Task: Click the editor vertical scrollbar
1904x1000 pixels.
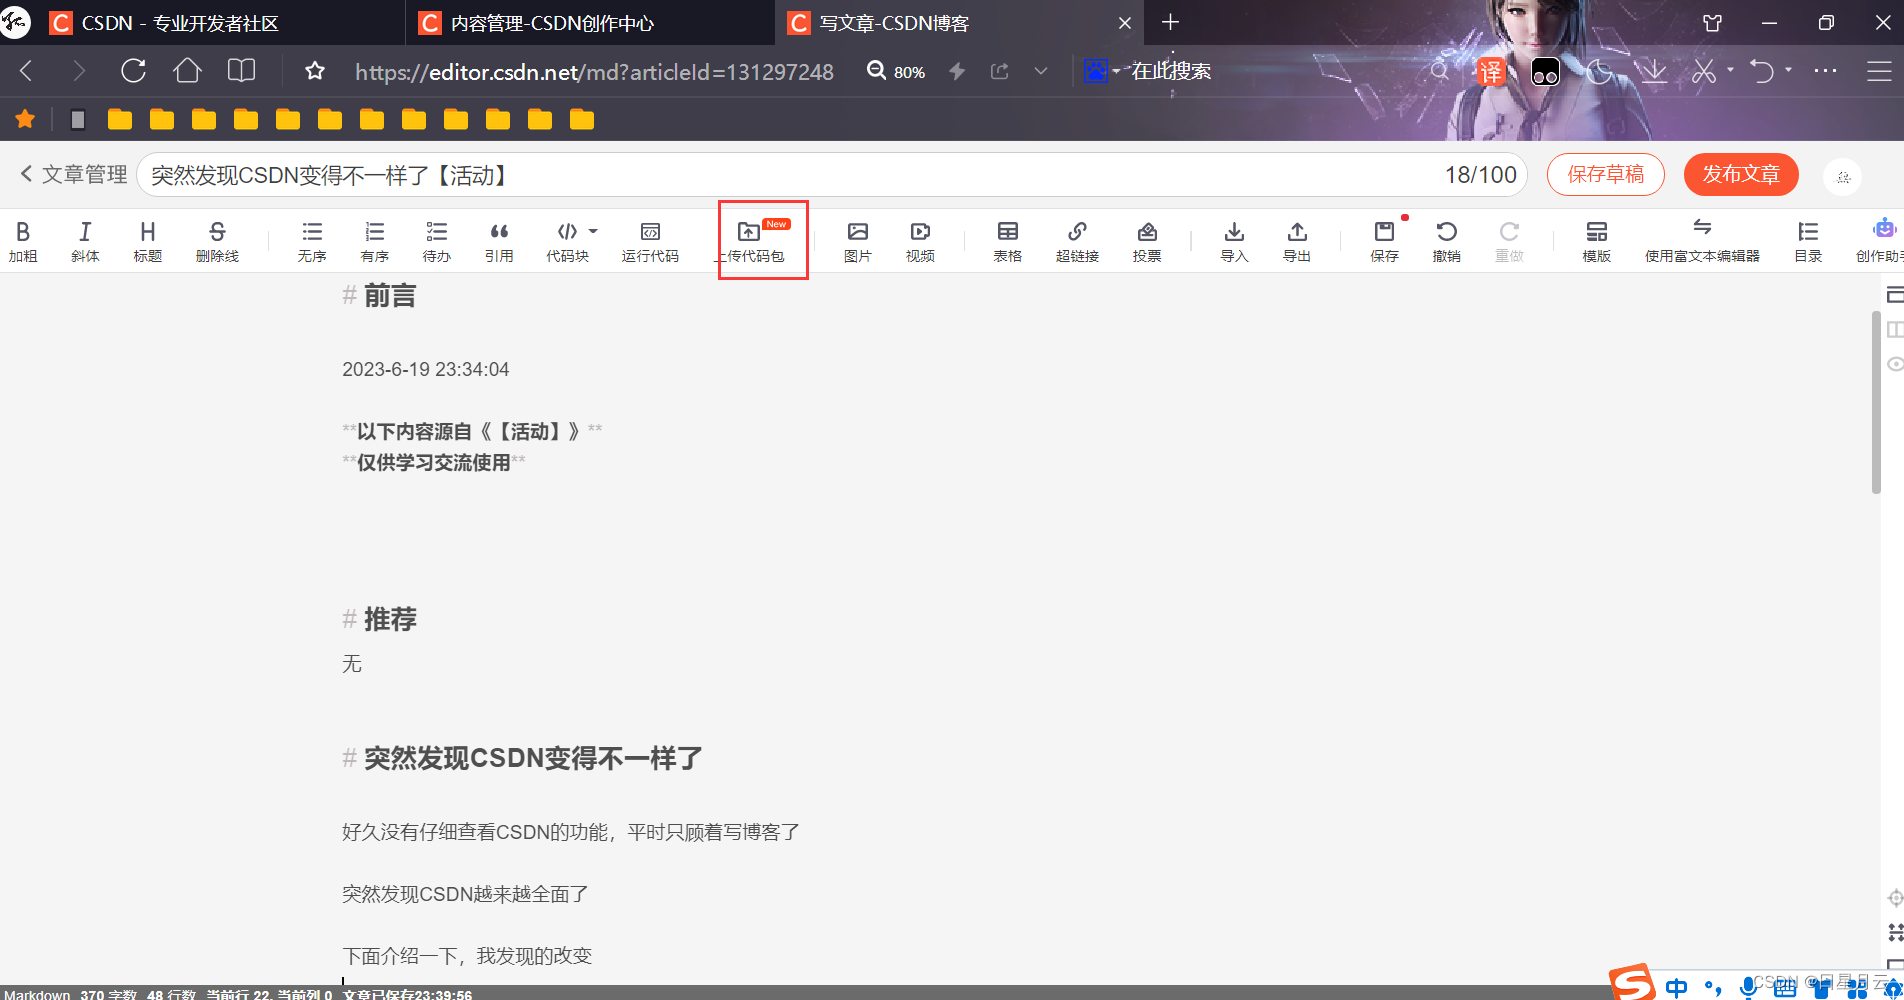Action: (x=1876, y=403)
